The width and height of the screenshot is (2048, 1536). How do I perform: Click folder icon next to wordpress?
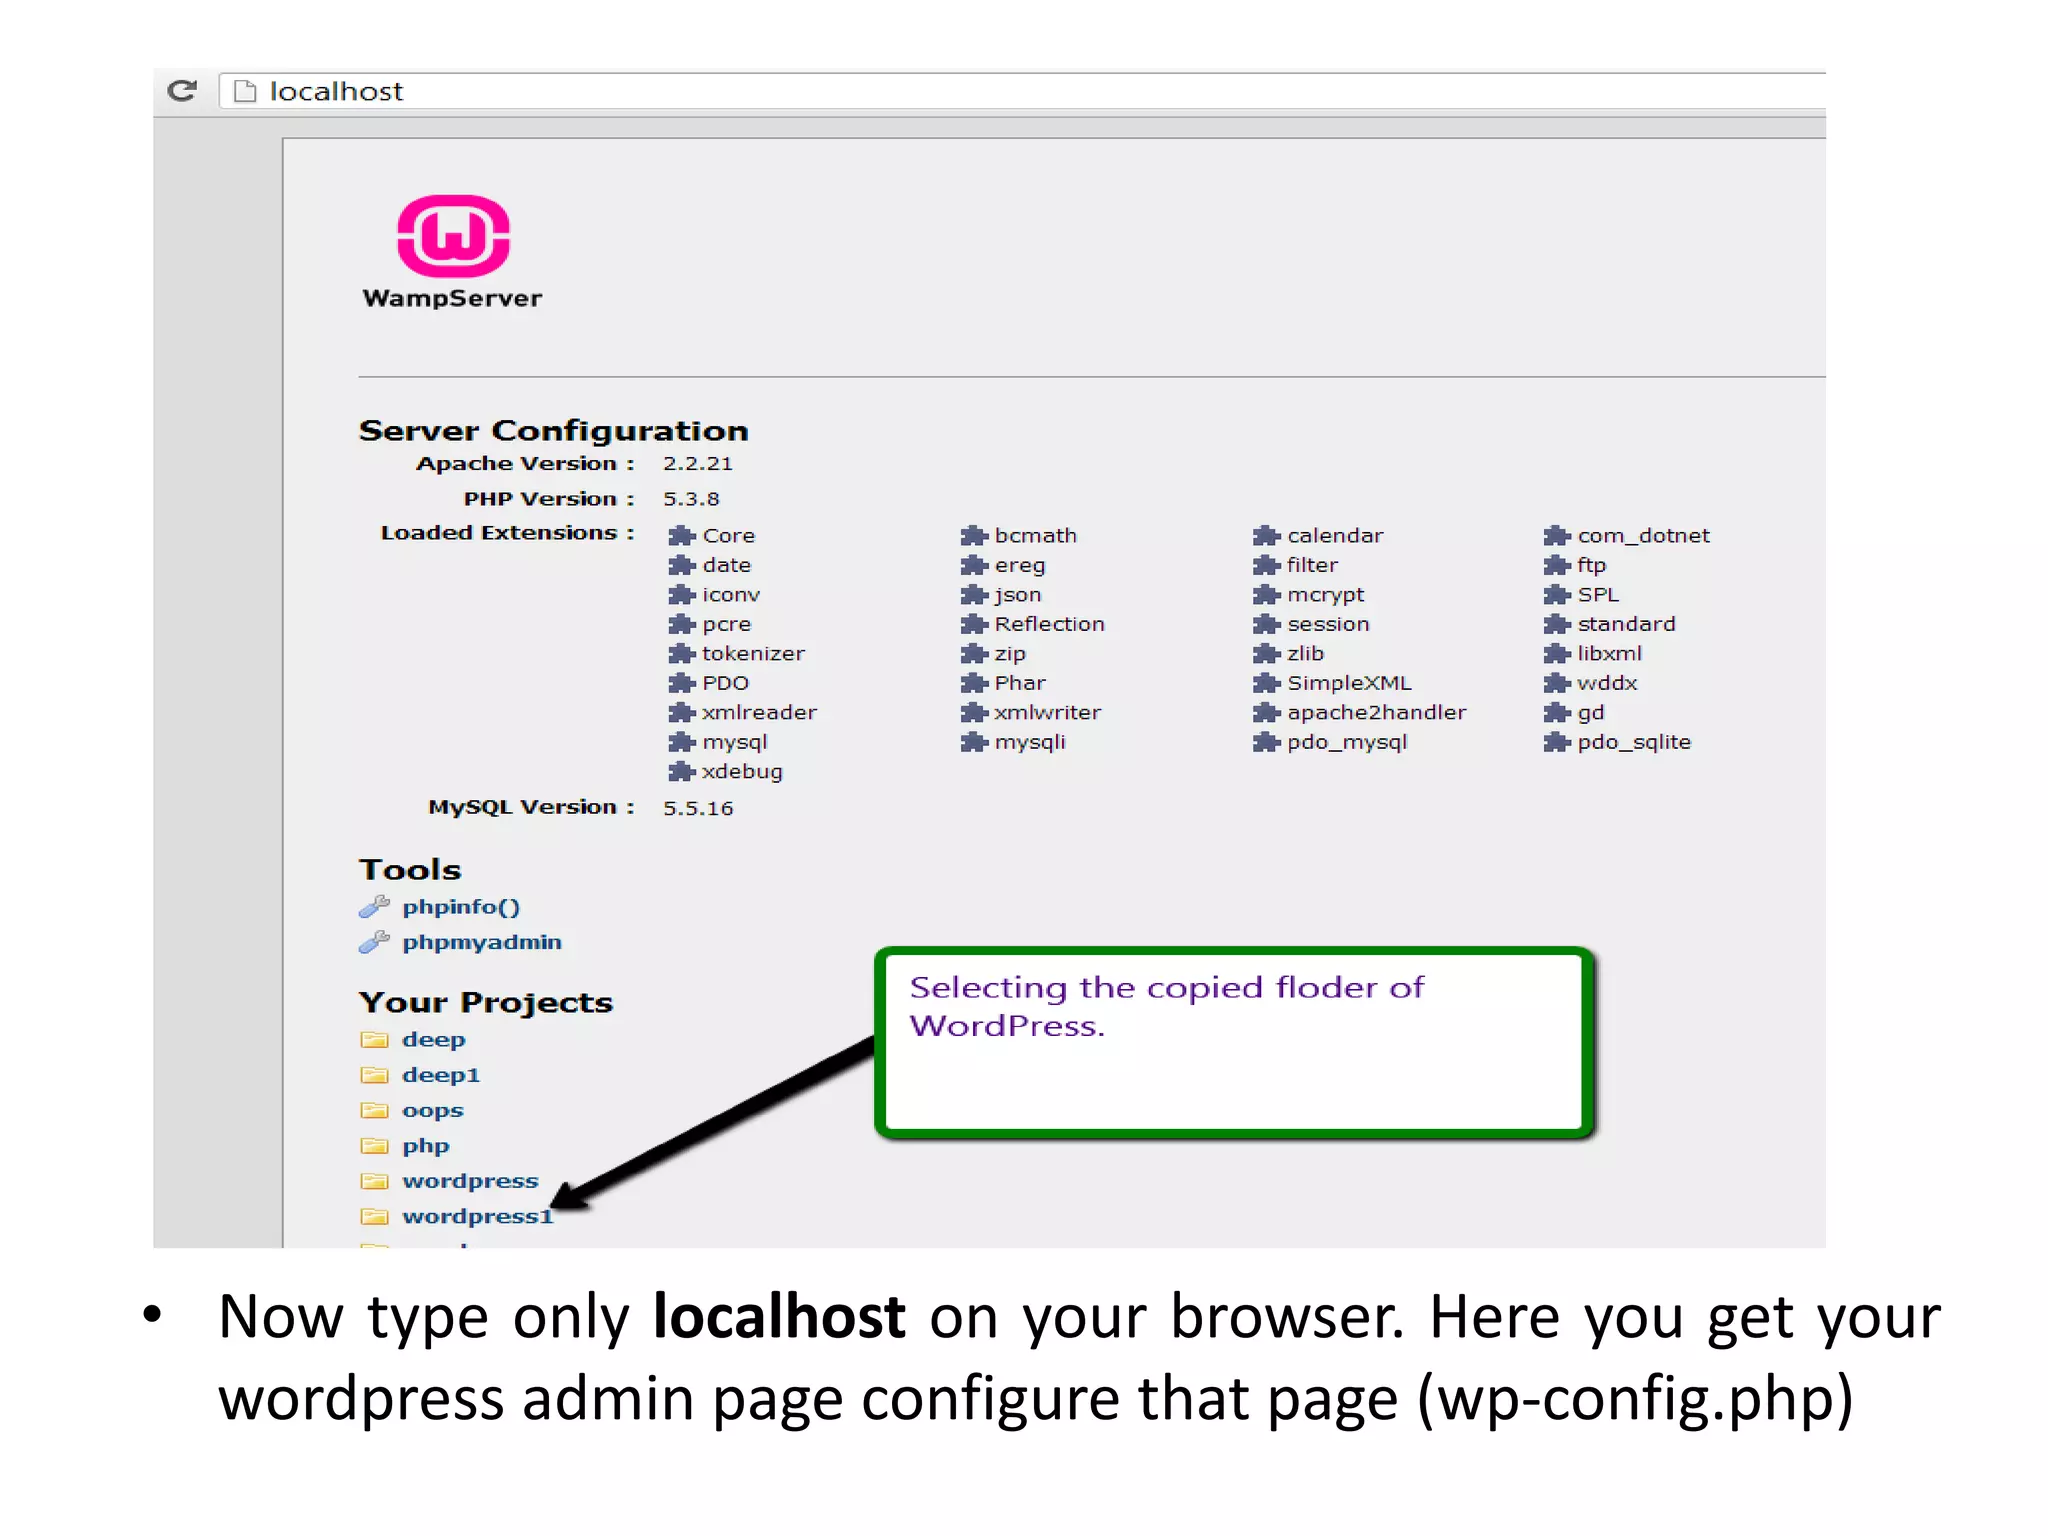pyautogui.click(x=374, y=1181)
